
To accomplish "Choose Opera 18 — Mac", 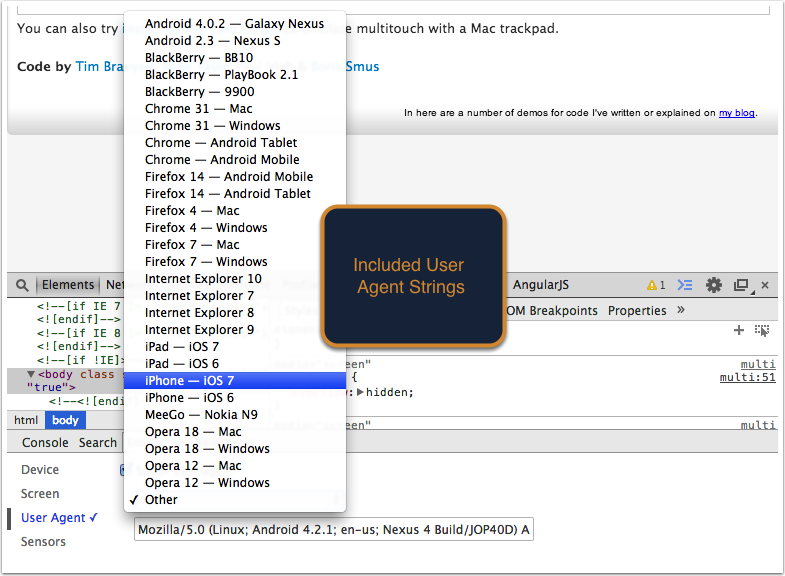I will 234,432.
